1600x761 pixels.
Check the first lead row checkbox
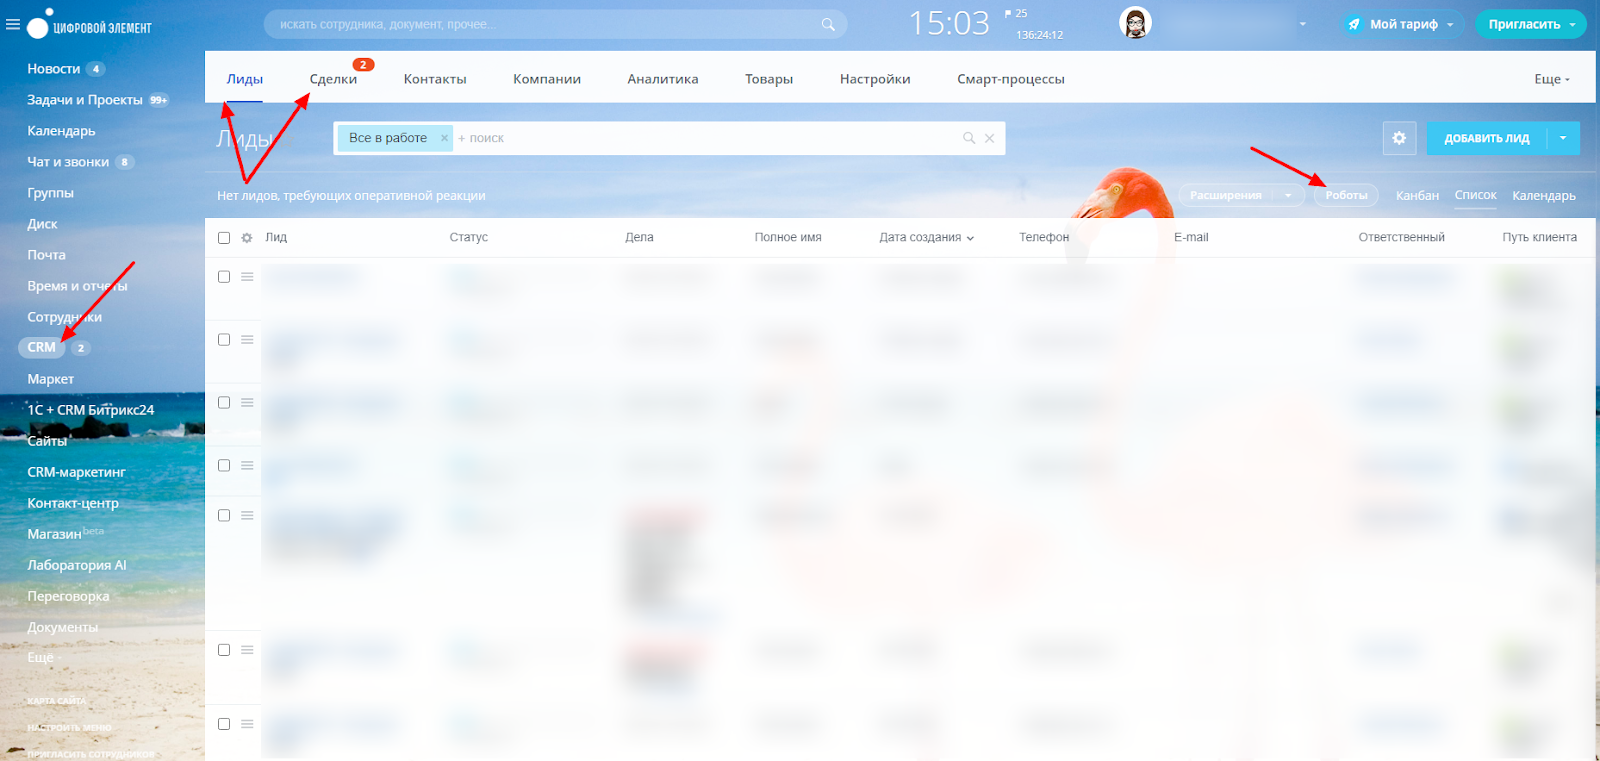click(224, 277)
